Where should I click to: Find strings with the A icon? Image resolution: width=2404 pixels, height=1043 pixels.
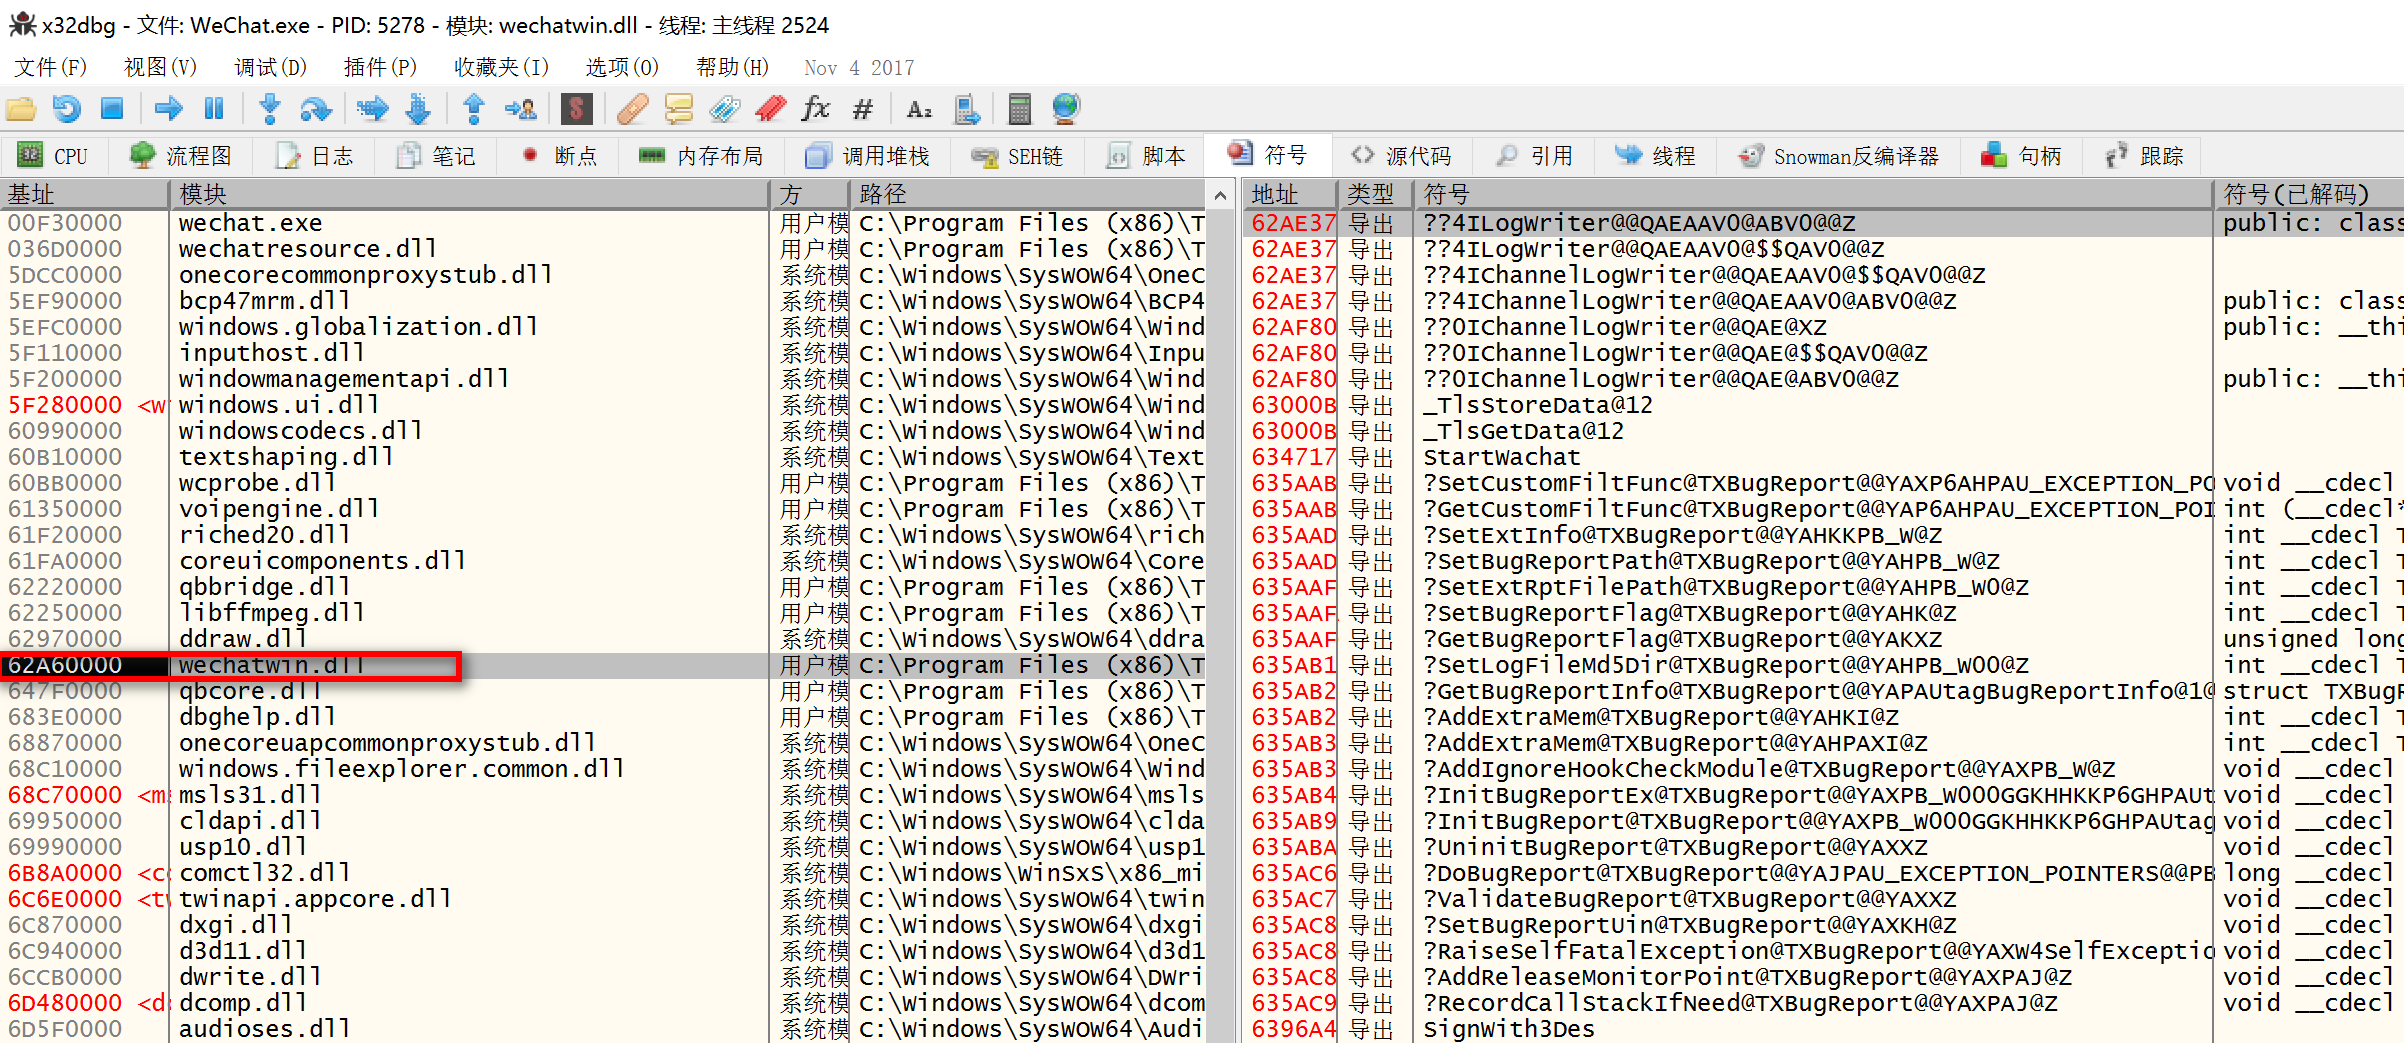tap(919, 108)
